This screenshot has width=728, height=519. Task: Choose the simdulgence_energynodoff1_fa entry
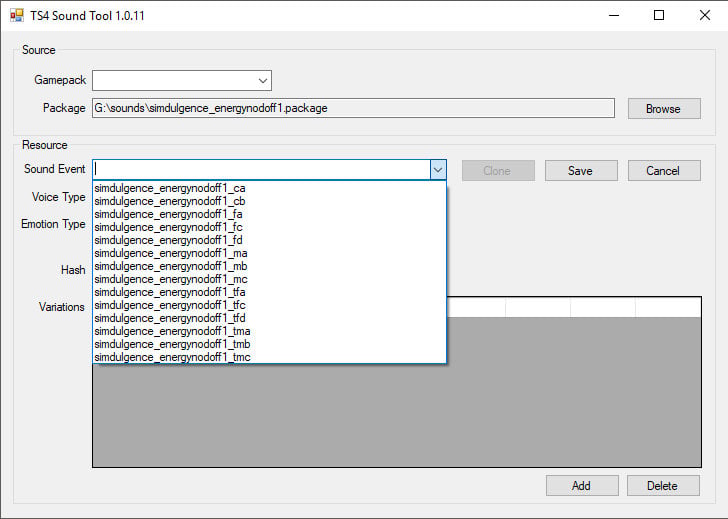pos(269,214)
